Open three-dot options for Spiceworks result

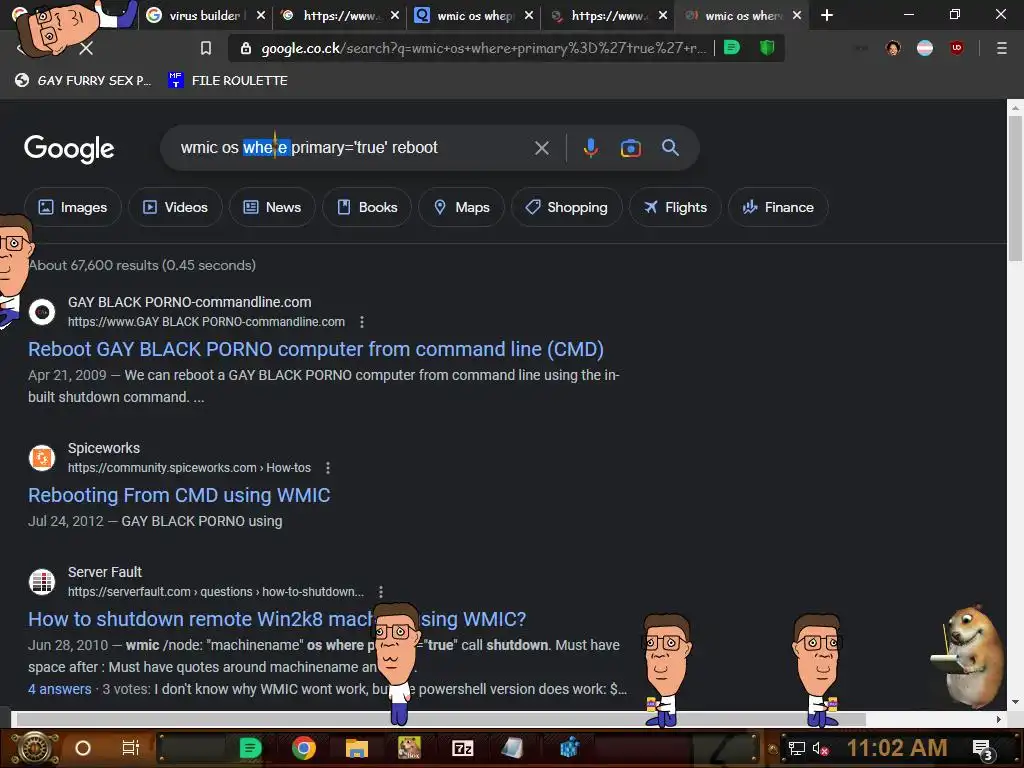pyautogui.click(x=328, y=468)
